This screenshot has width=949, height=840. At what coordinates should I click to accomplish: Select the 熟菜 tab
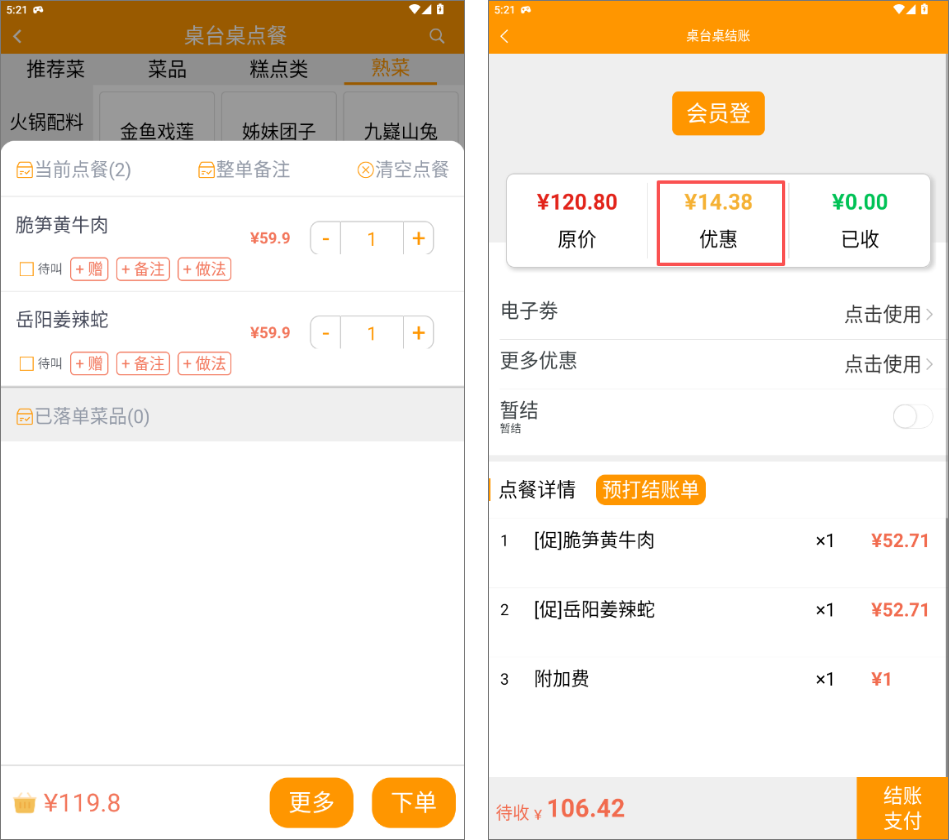pyautogui.click(x=390, y=68)
